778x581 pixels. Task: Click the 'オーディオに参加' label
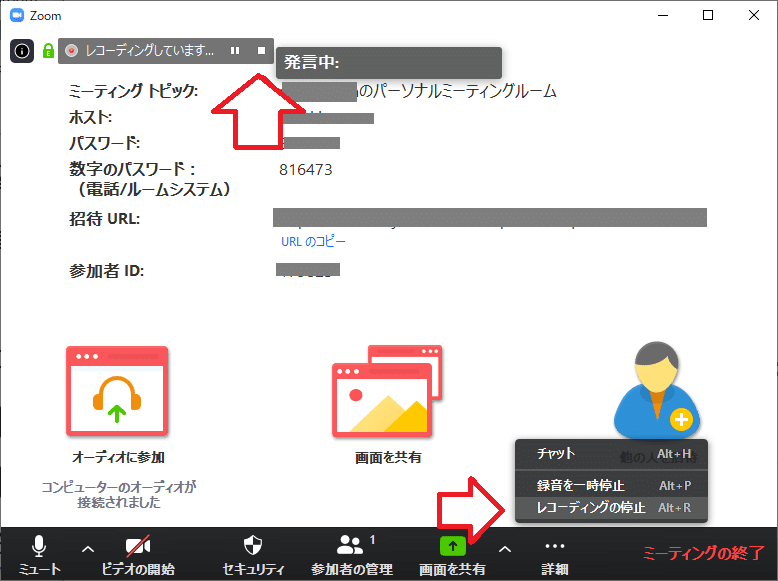pos(118,457)
